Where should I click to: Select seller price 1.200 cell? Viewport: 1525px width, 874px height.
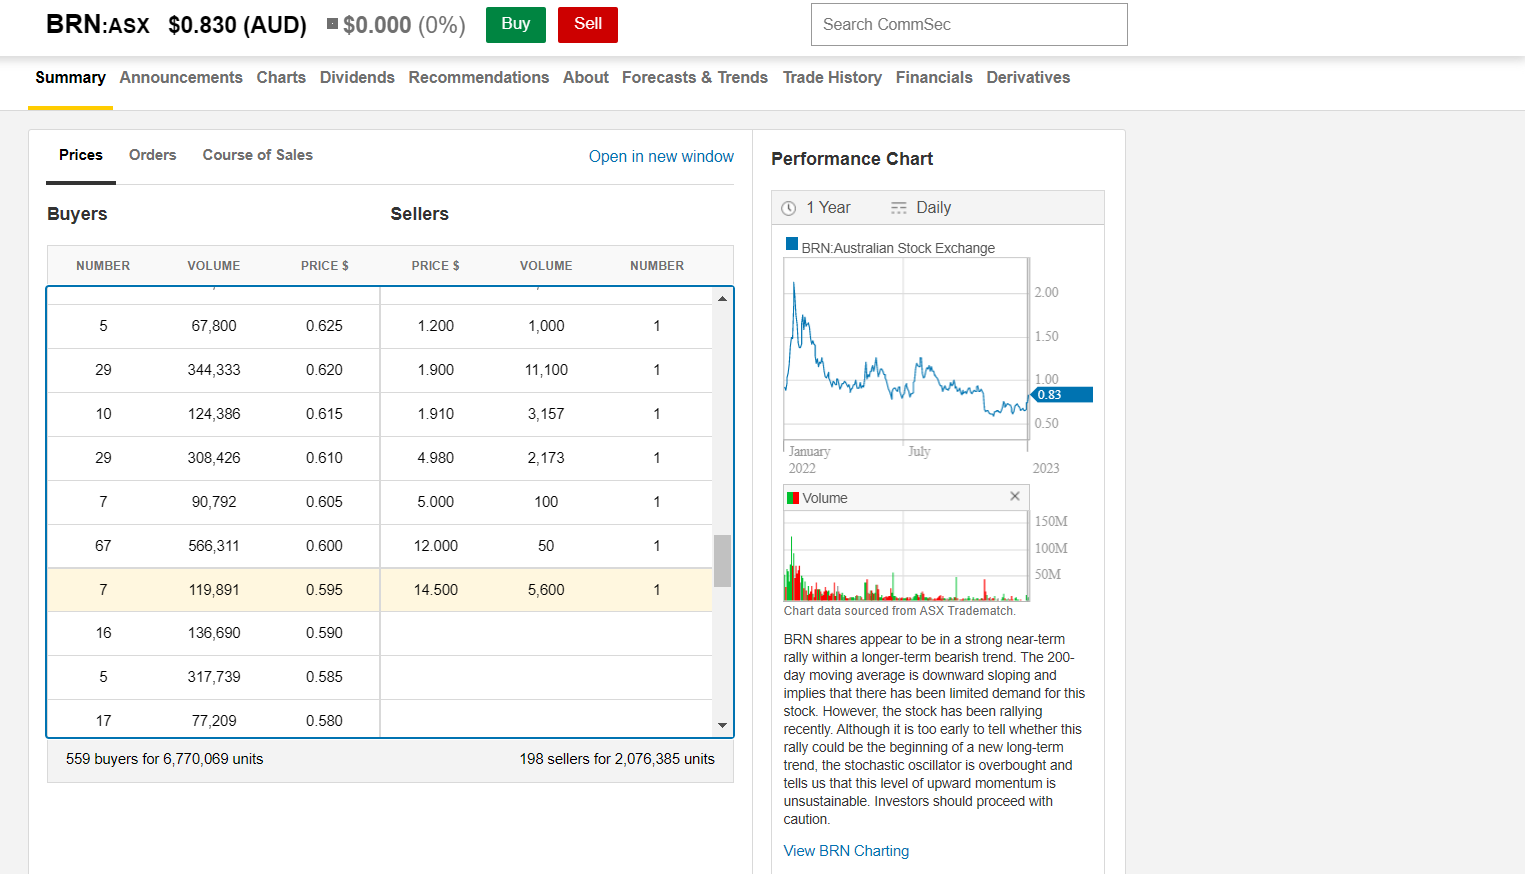pos(436,326)
